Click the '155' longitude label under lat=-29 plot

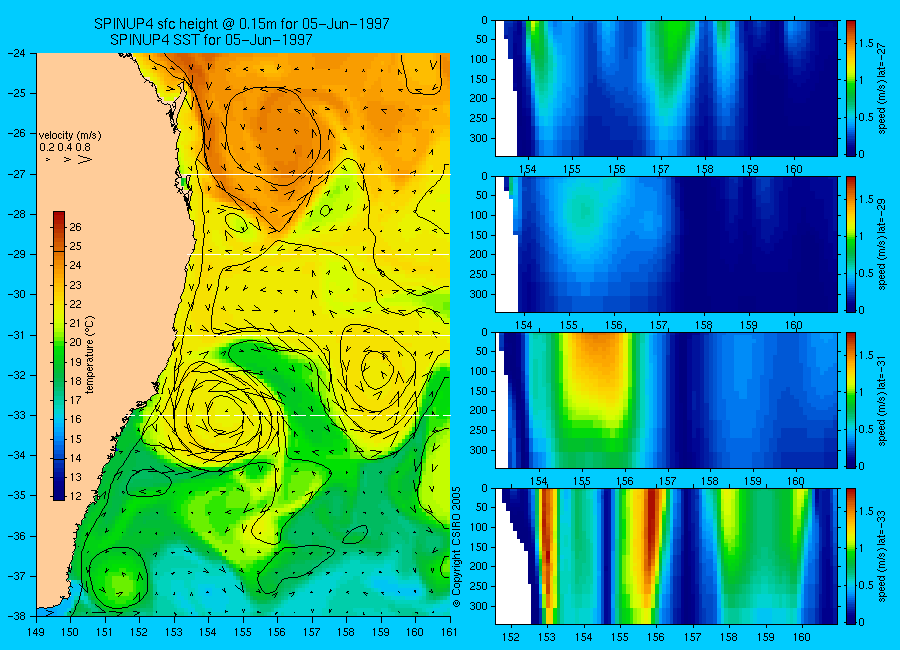click(569, 326)
